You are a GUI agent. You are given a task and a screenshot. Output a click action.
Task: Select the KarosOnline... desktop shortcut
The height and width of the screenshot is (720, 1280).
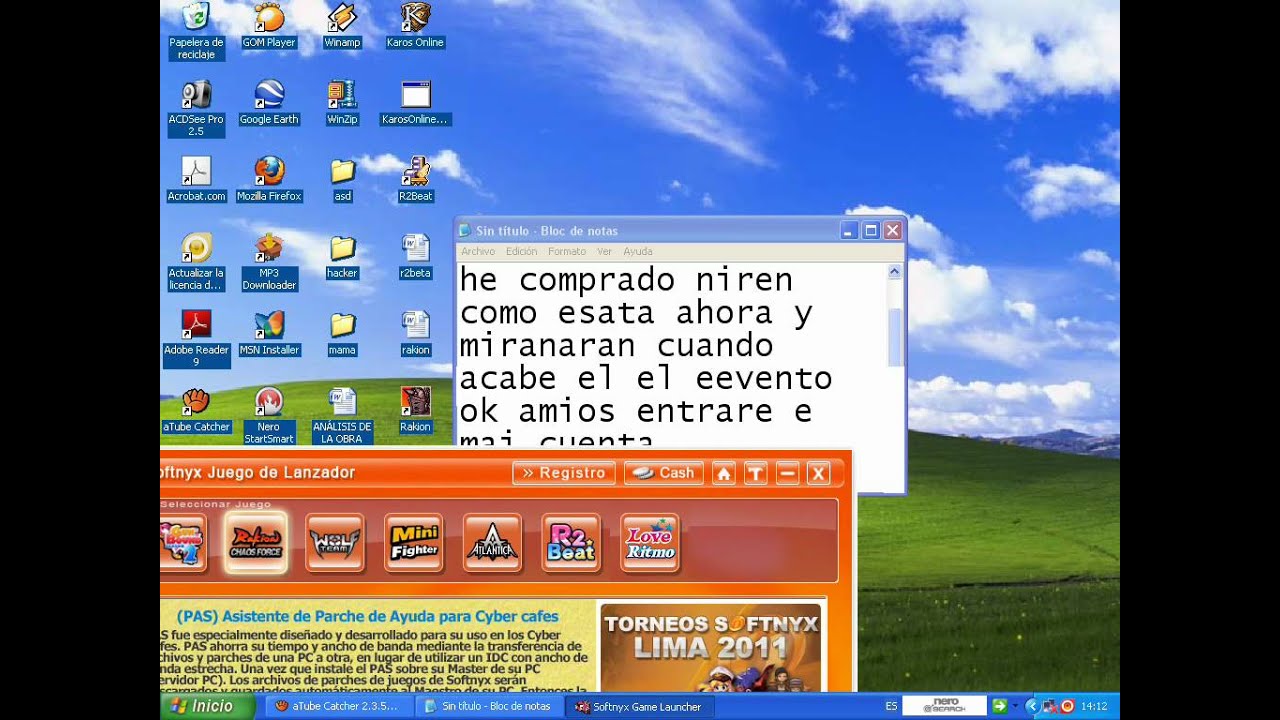tap(415, 104)
